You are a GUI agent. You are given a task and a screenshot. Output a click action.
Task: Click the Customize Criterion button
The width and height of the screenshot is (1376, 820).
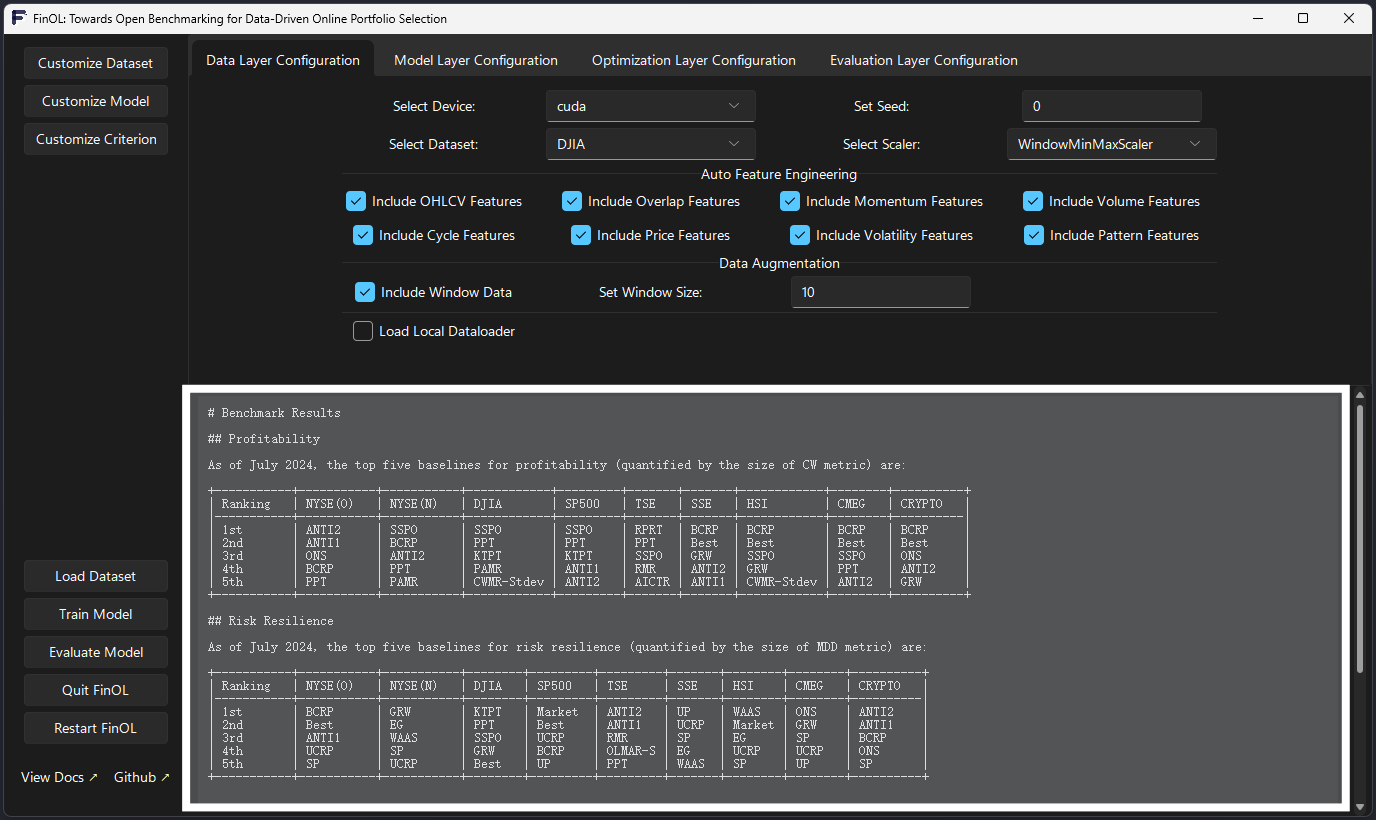96,139
